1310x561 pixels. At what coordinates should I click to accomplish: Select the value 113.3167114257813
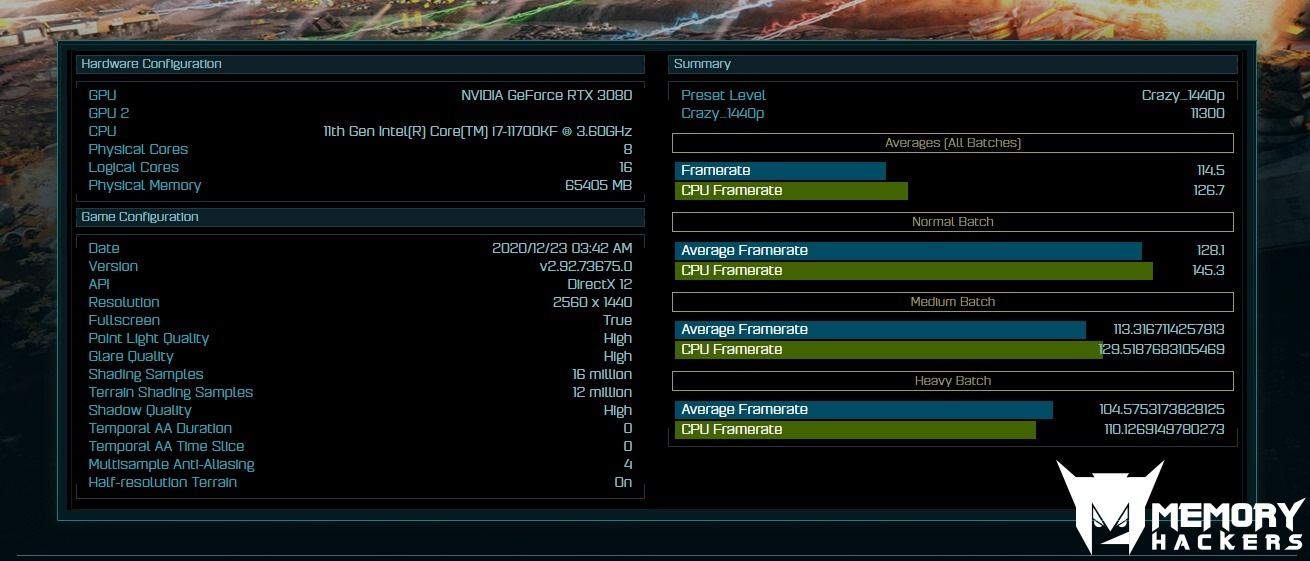point(1169,330)
